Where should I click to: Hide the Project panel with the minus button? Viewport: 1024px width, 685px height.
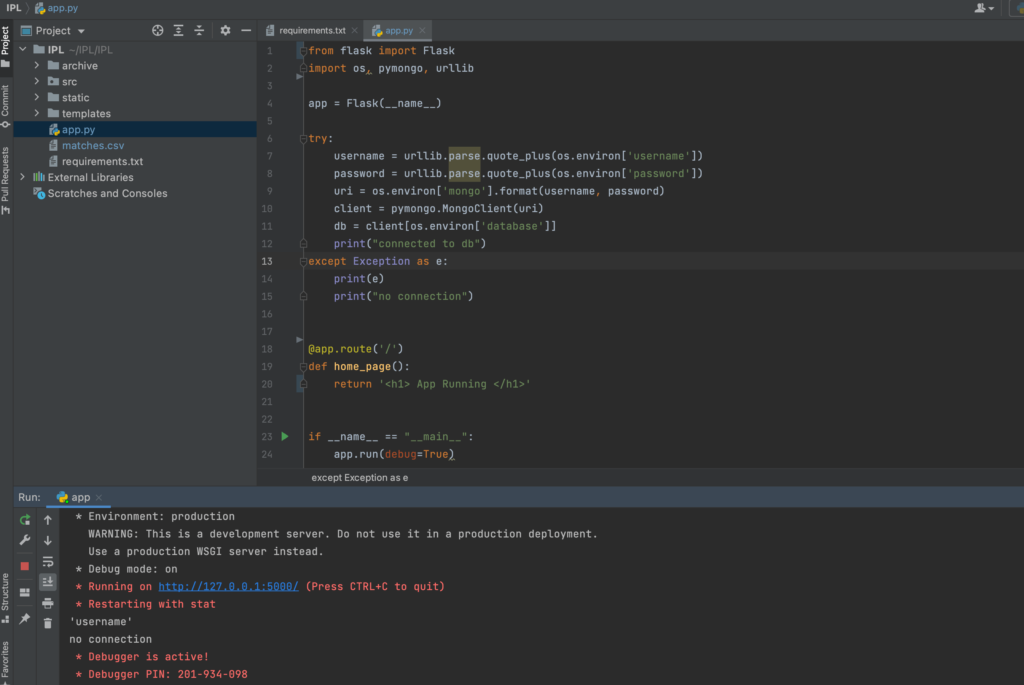[x=246, y=31]
